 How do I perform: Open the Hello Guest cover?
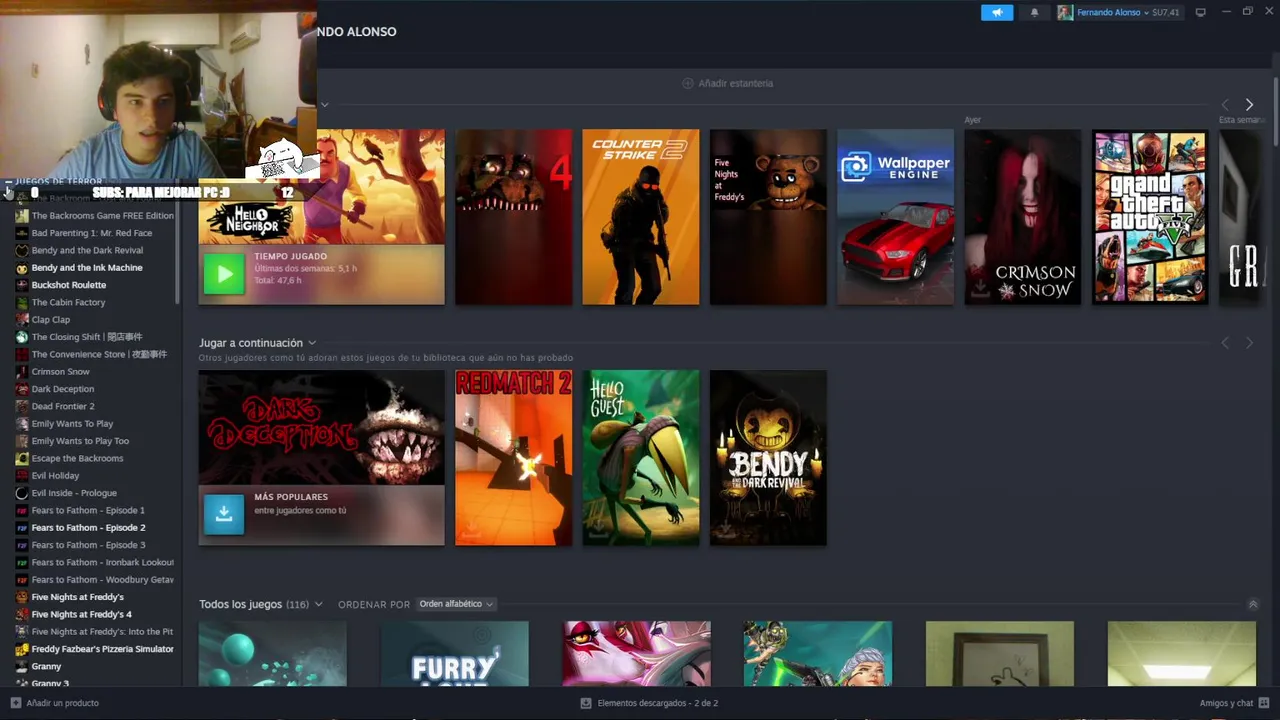pos(641,458)
